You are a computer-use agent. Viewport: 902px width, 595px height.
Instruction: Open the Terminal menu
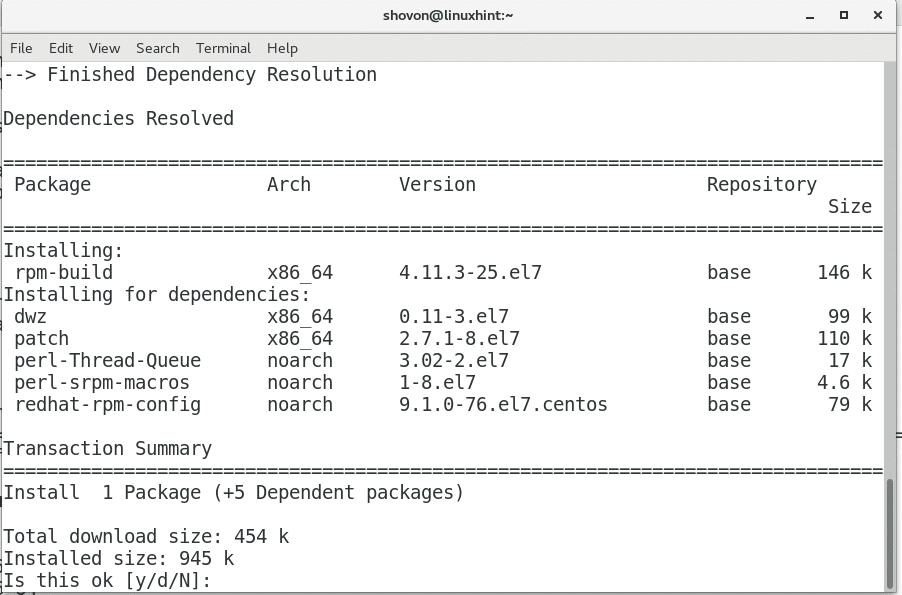click(223, 48)
